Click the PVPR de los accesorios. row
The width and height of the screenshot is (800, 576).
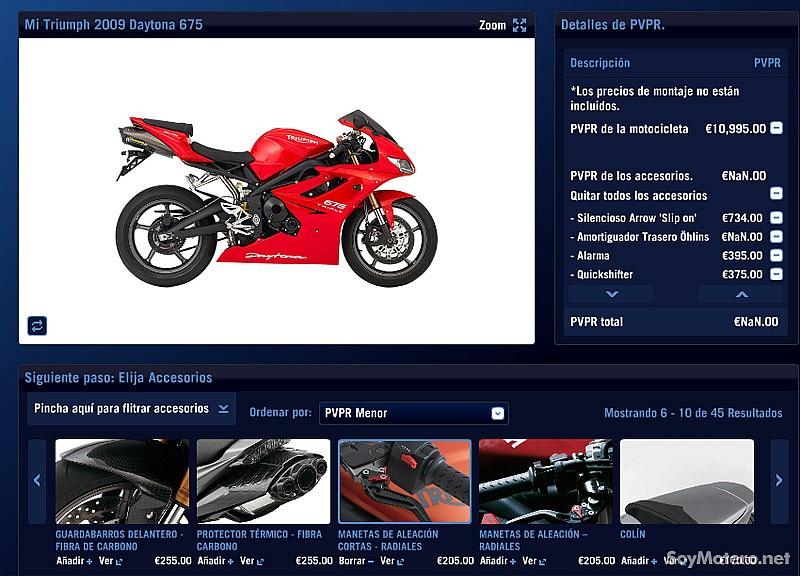(668, 176)
